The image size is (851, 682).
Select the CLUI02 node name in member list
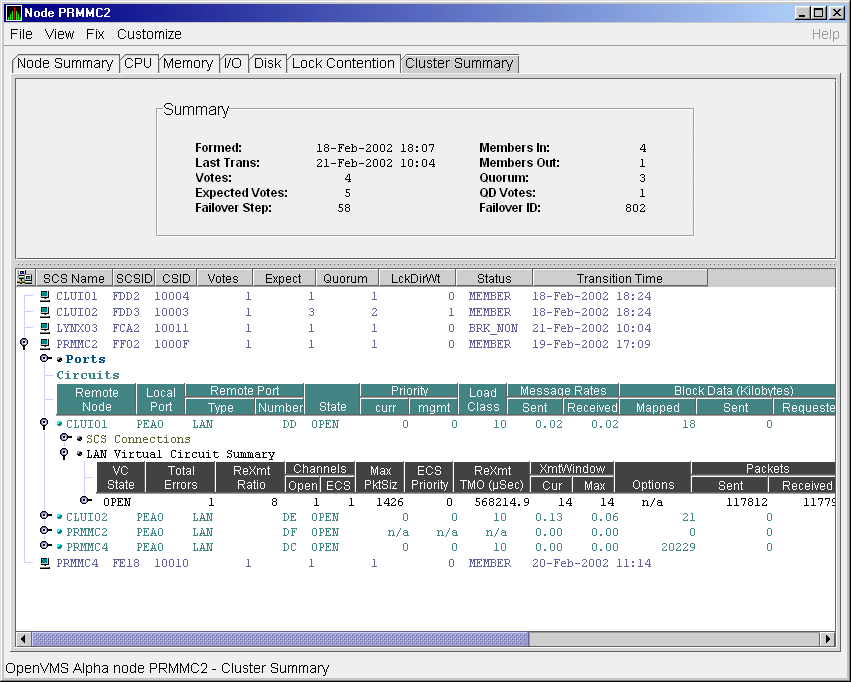click(x=77, y=312)
